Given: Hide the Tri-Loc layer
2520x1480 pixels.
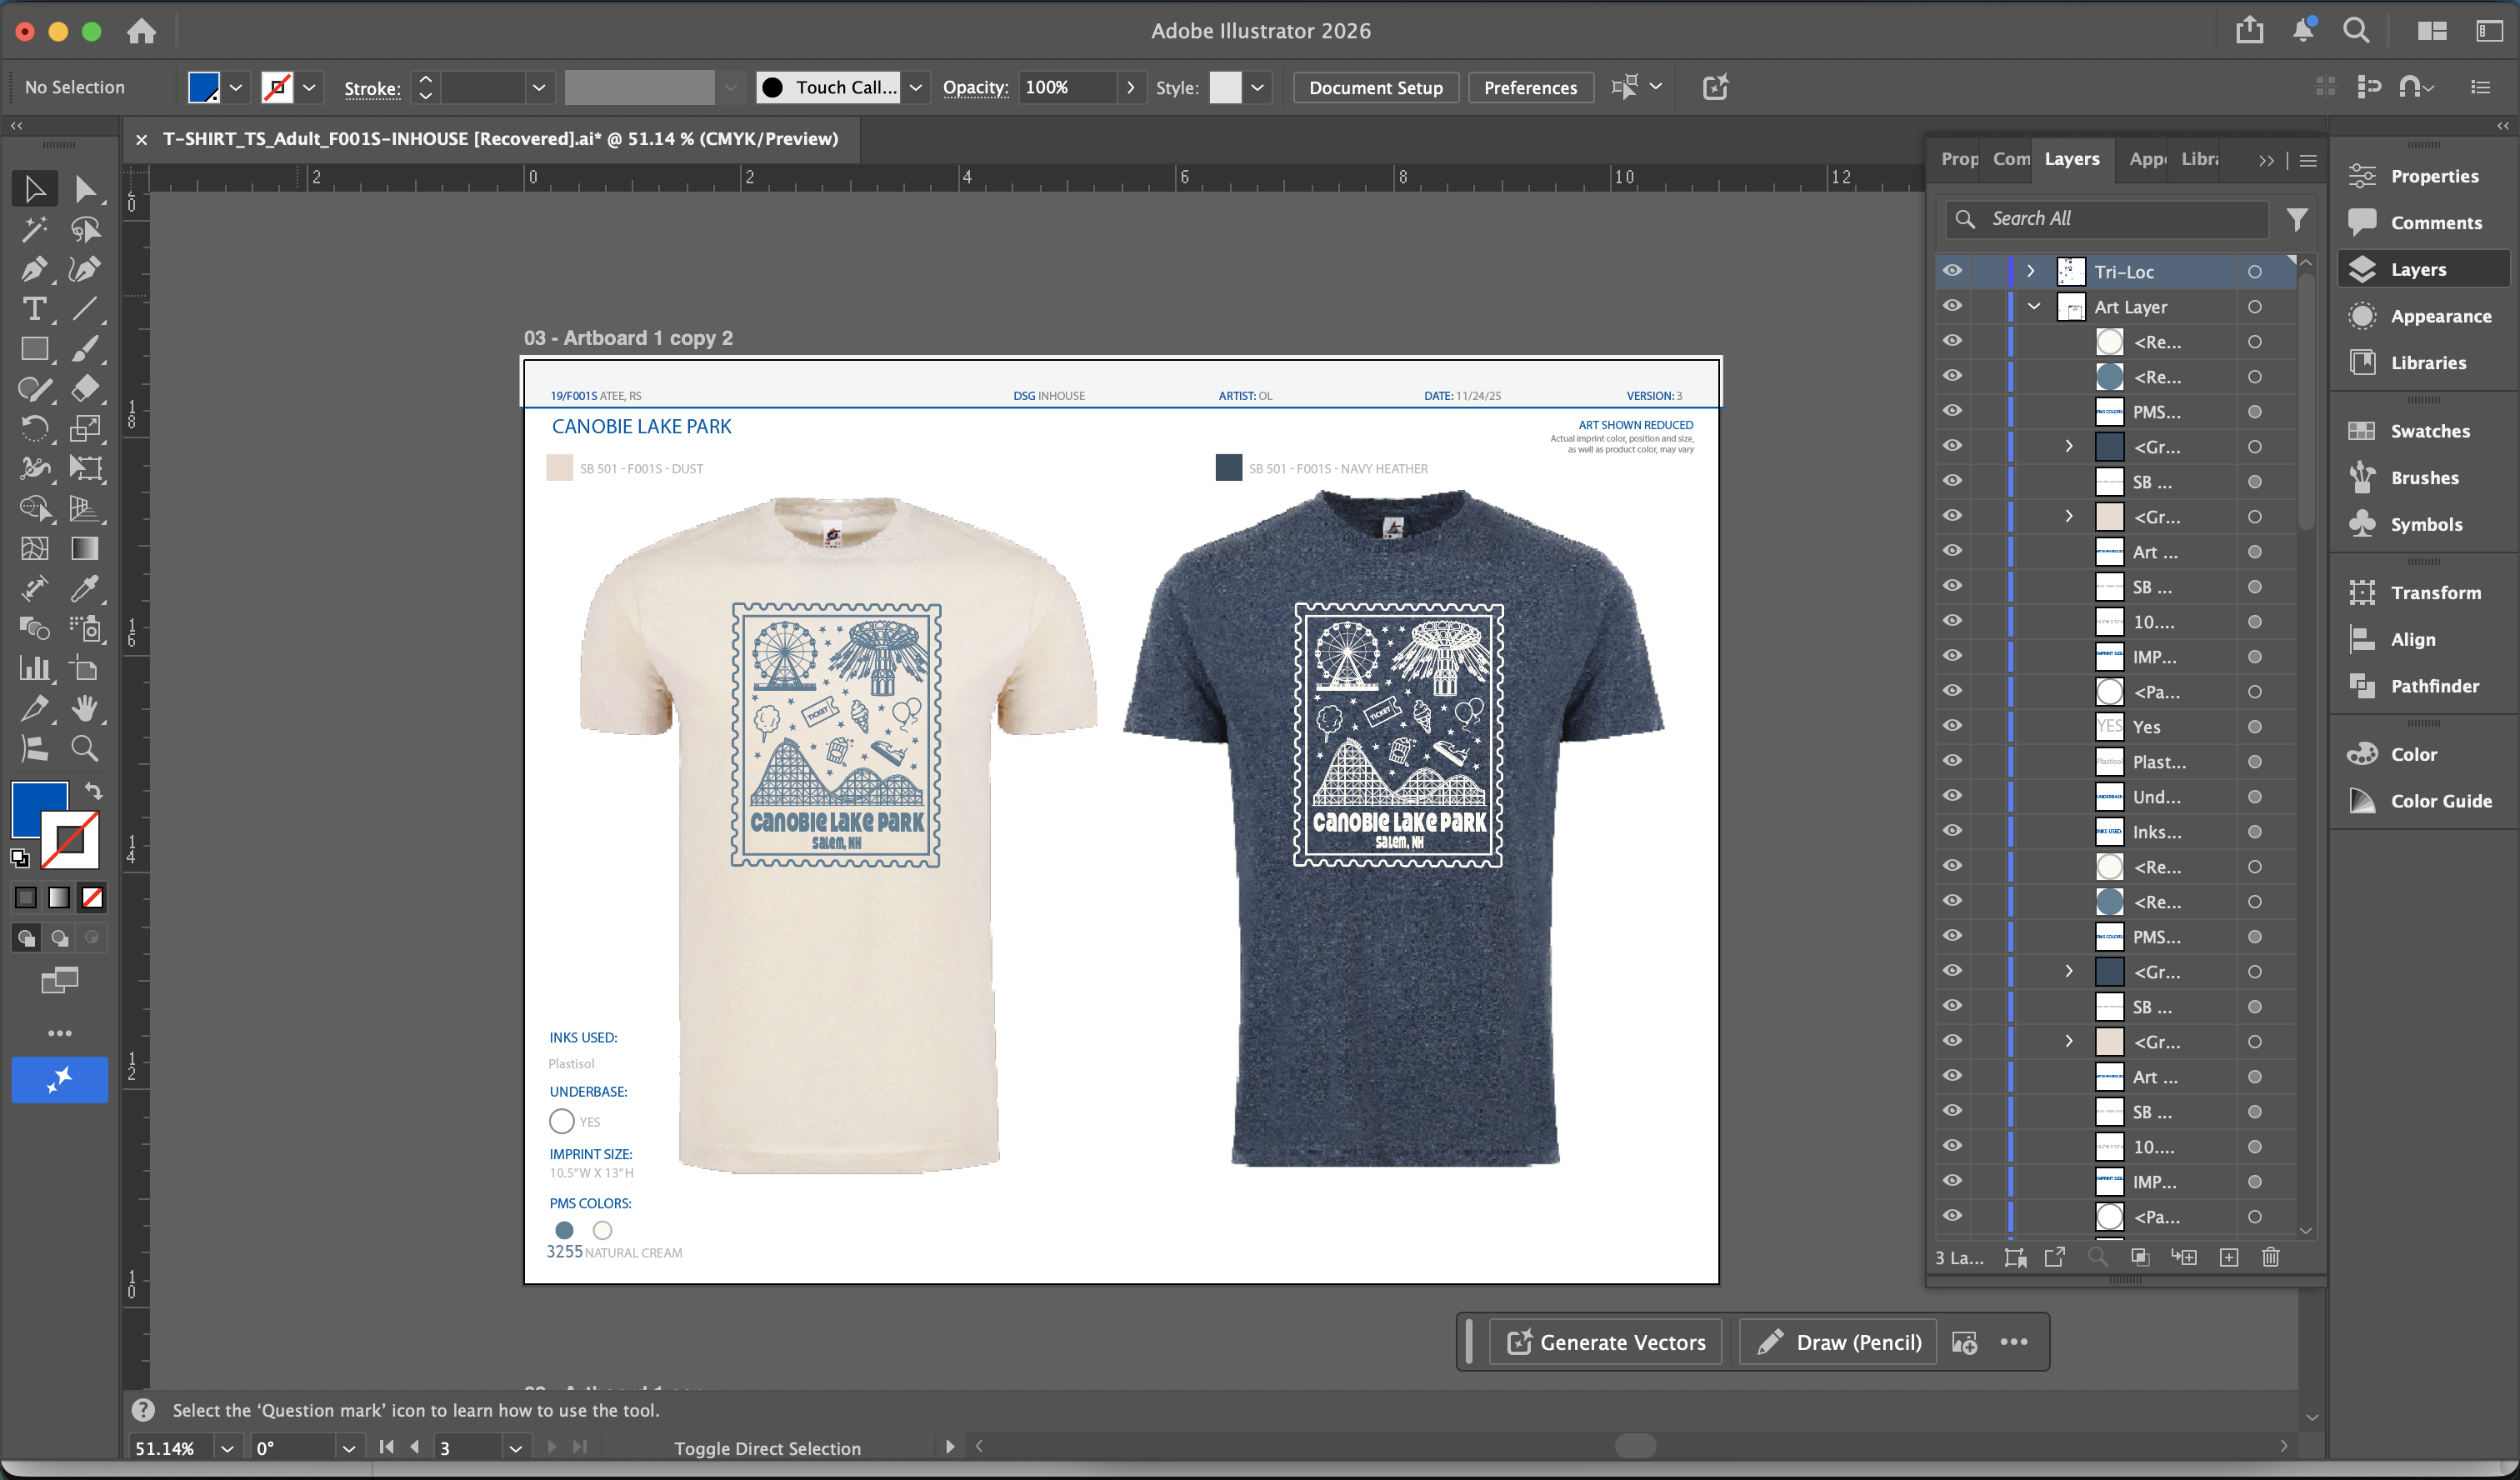Looking at the screenshot, I should (1952, 271).
